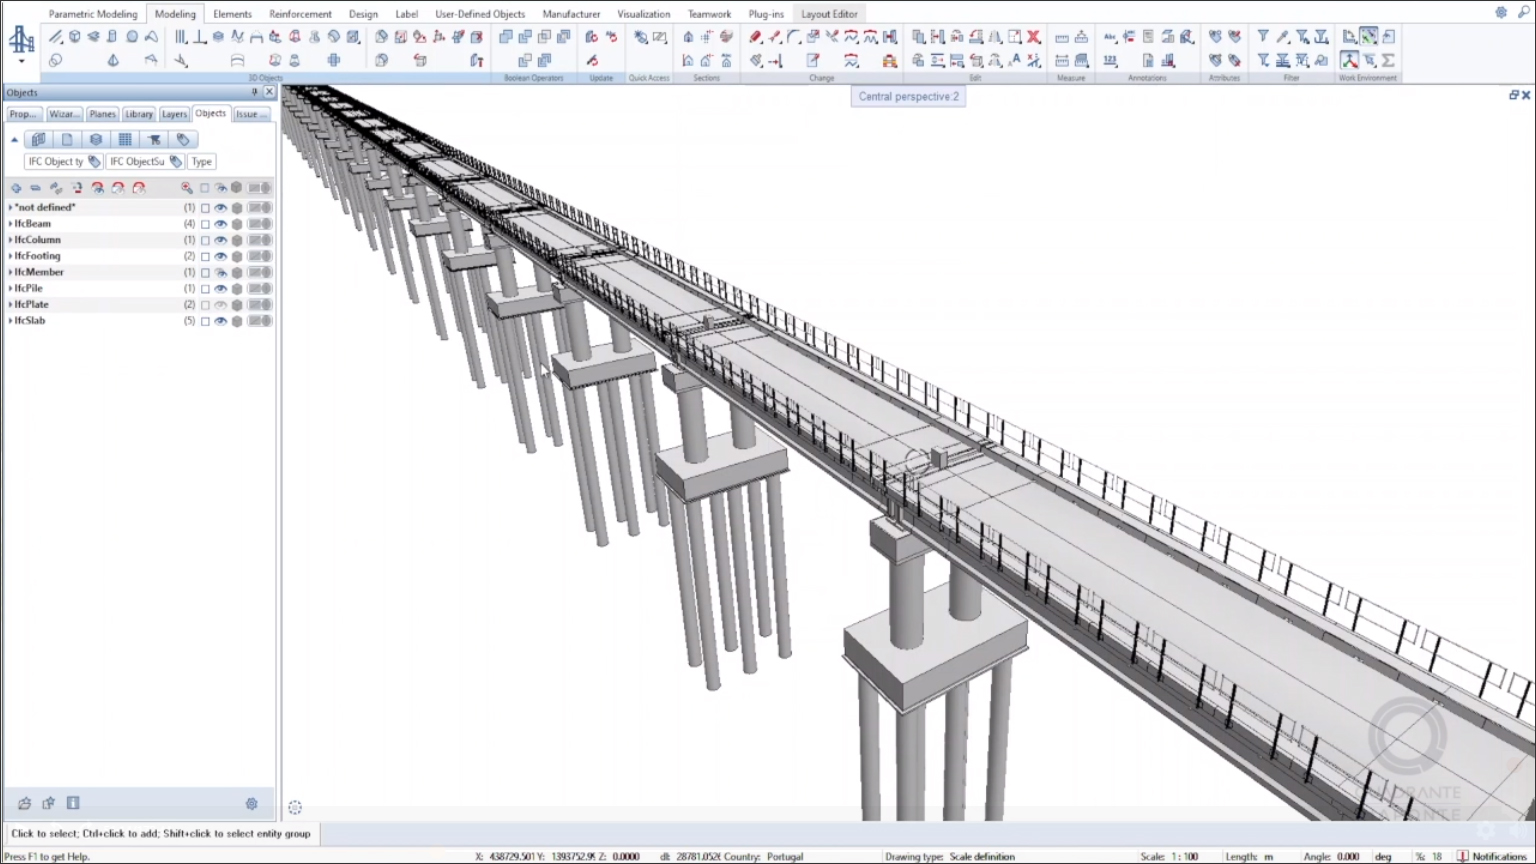Click the red X Delete tool
This screenshot has width=1536, height=864.
tap(1034, 37)
